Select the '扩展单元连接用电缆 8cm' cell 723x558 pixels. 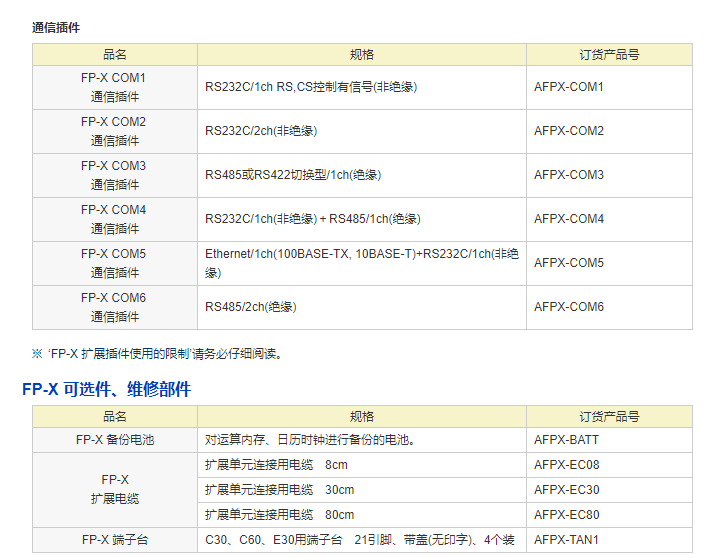362,465
